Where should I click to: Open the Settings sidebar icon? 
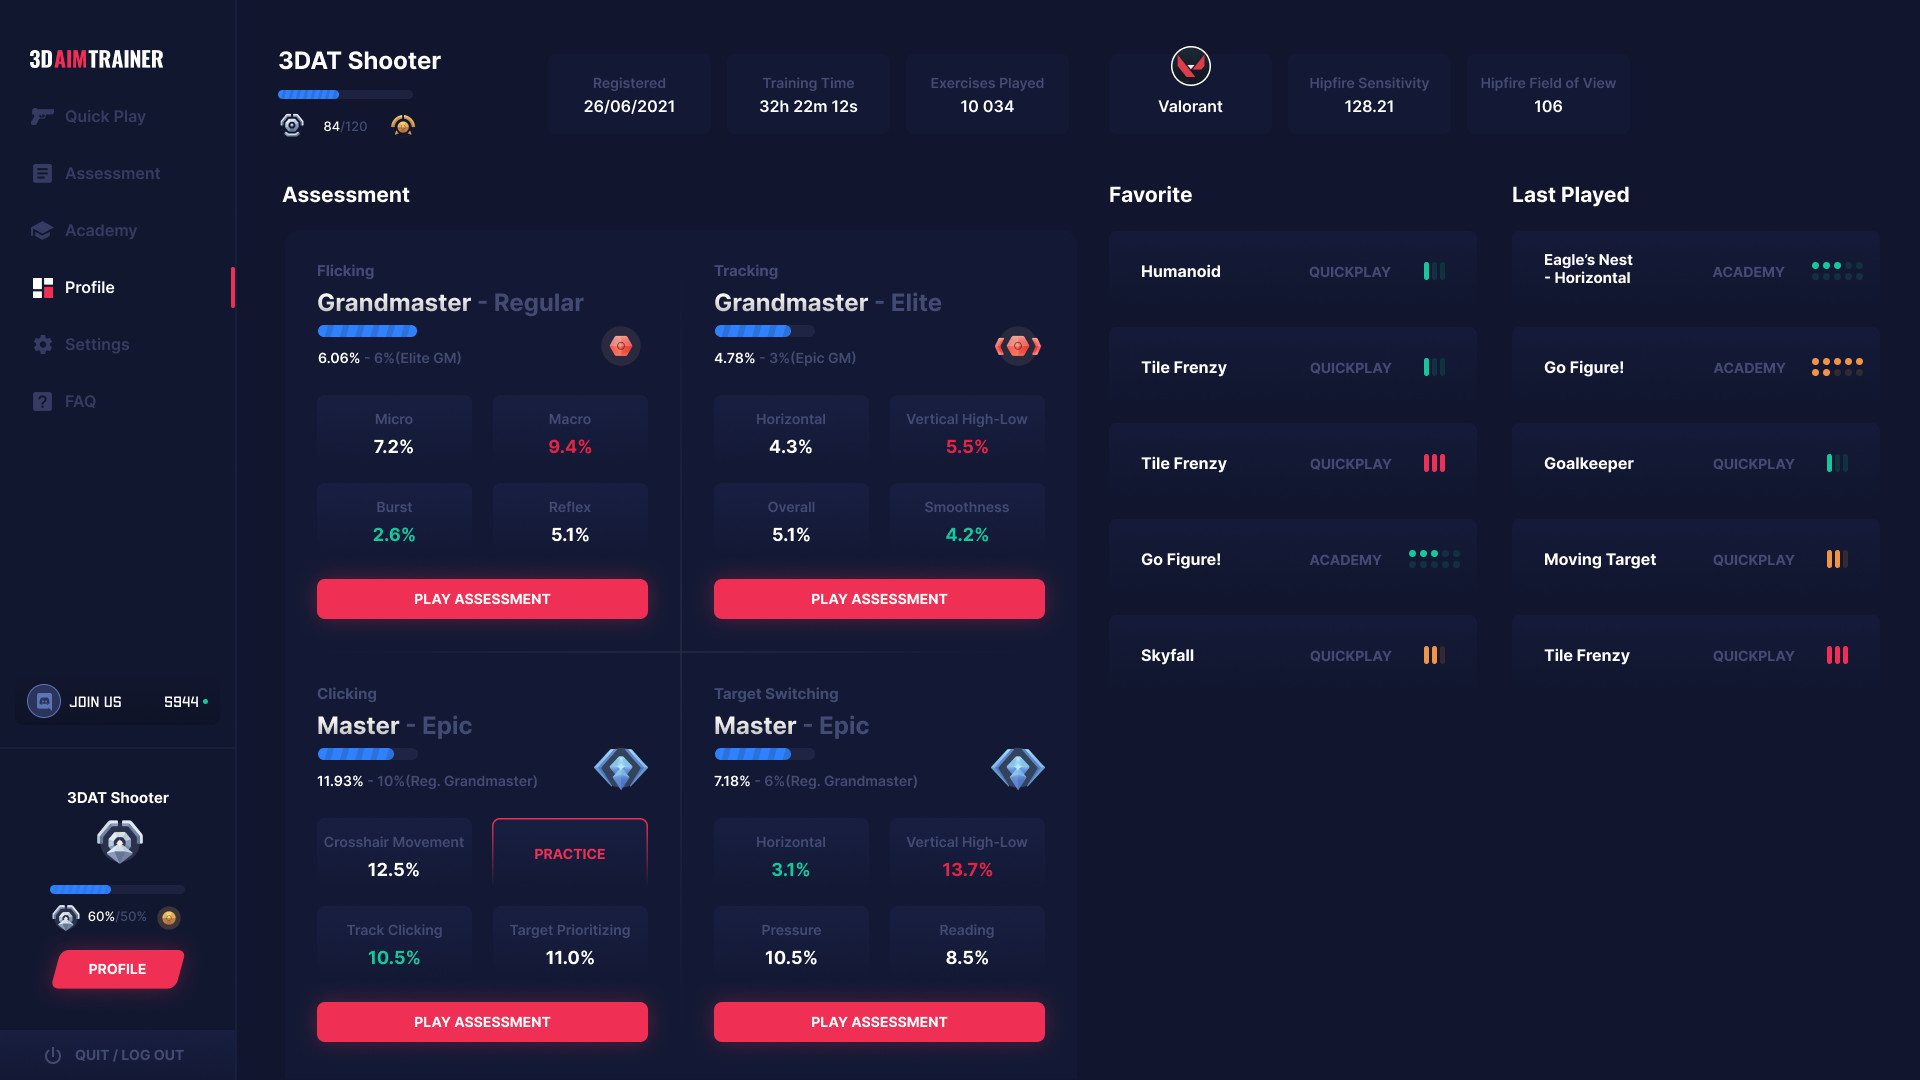42,343
